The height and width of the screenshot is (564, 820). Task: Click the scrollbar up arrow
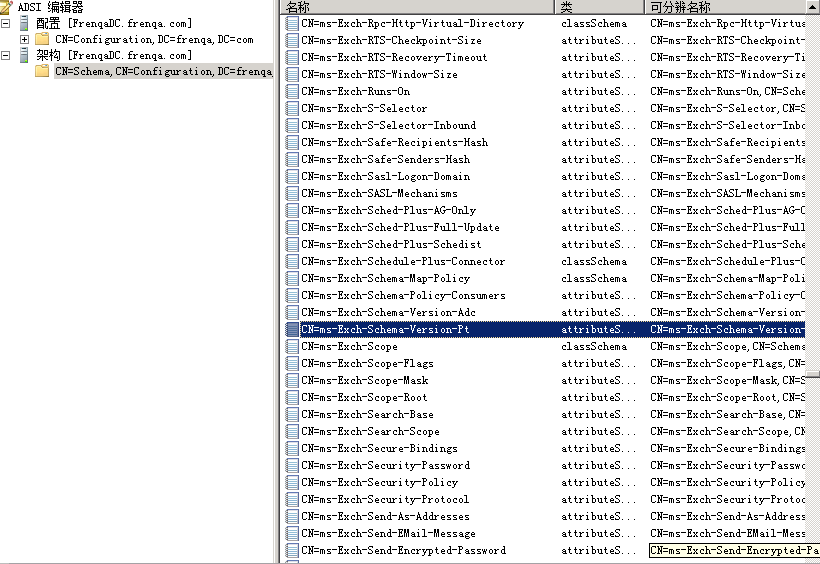click(813, 7)
